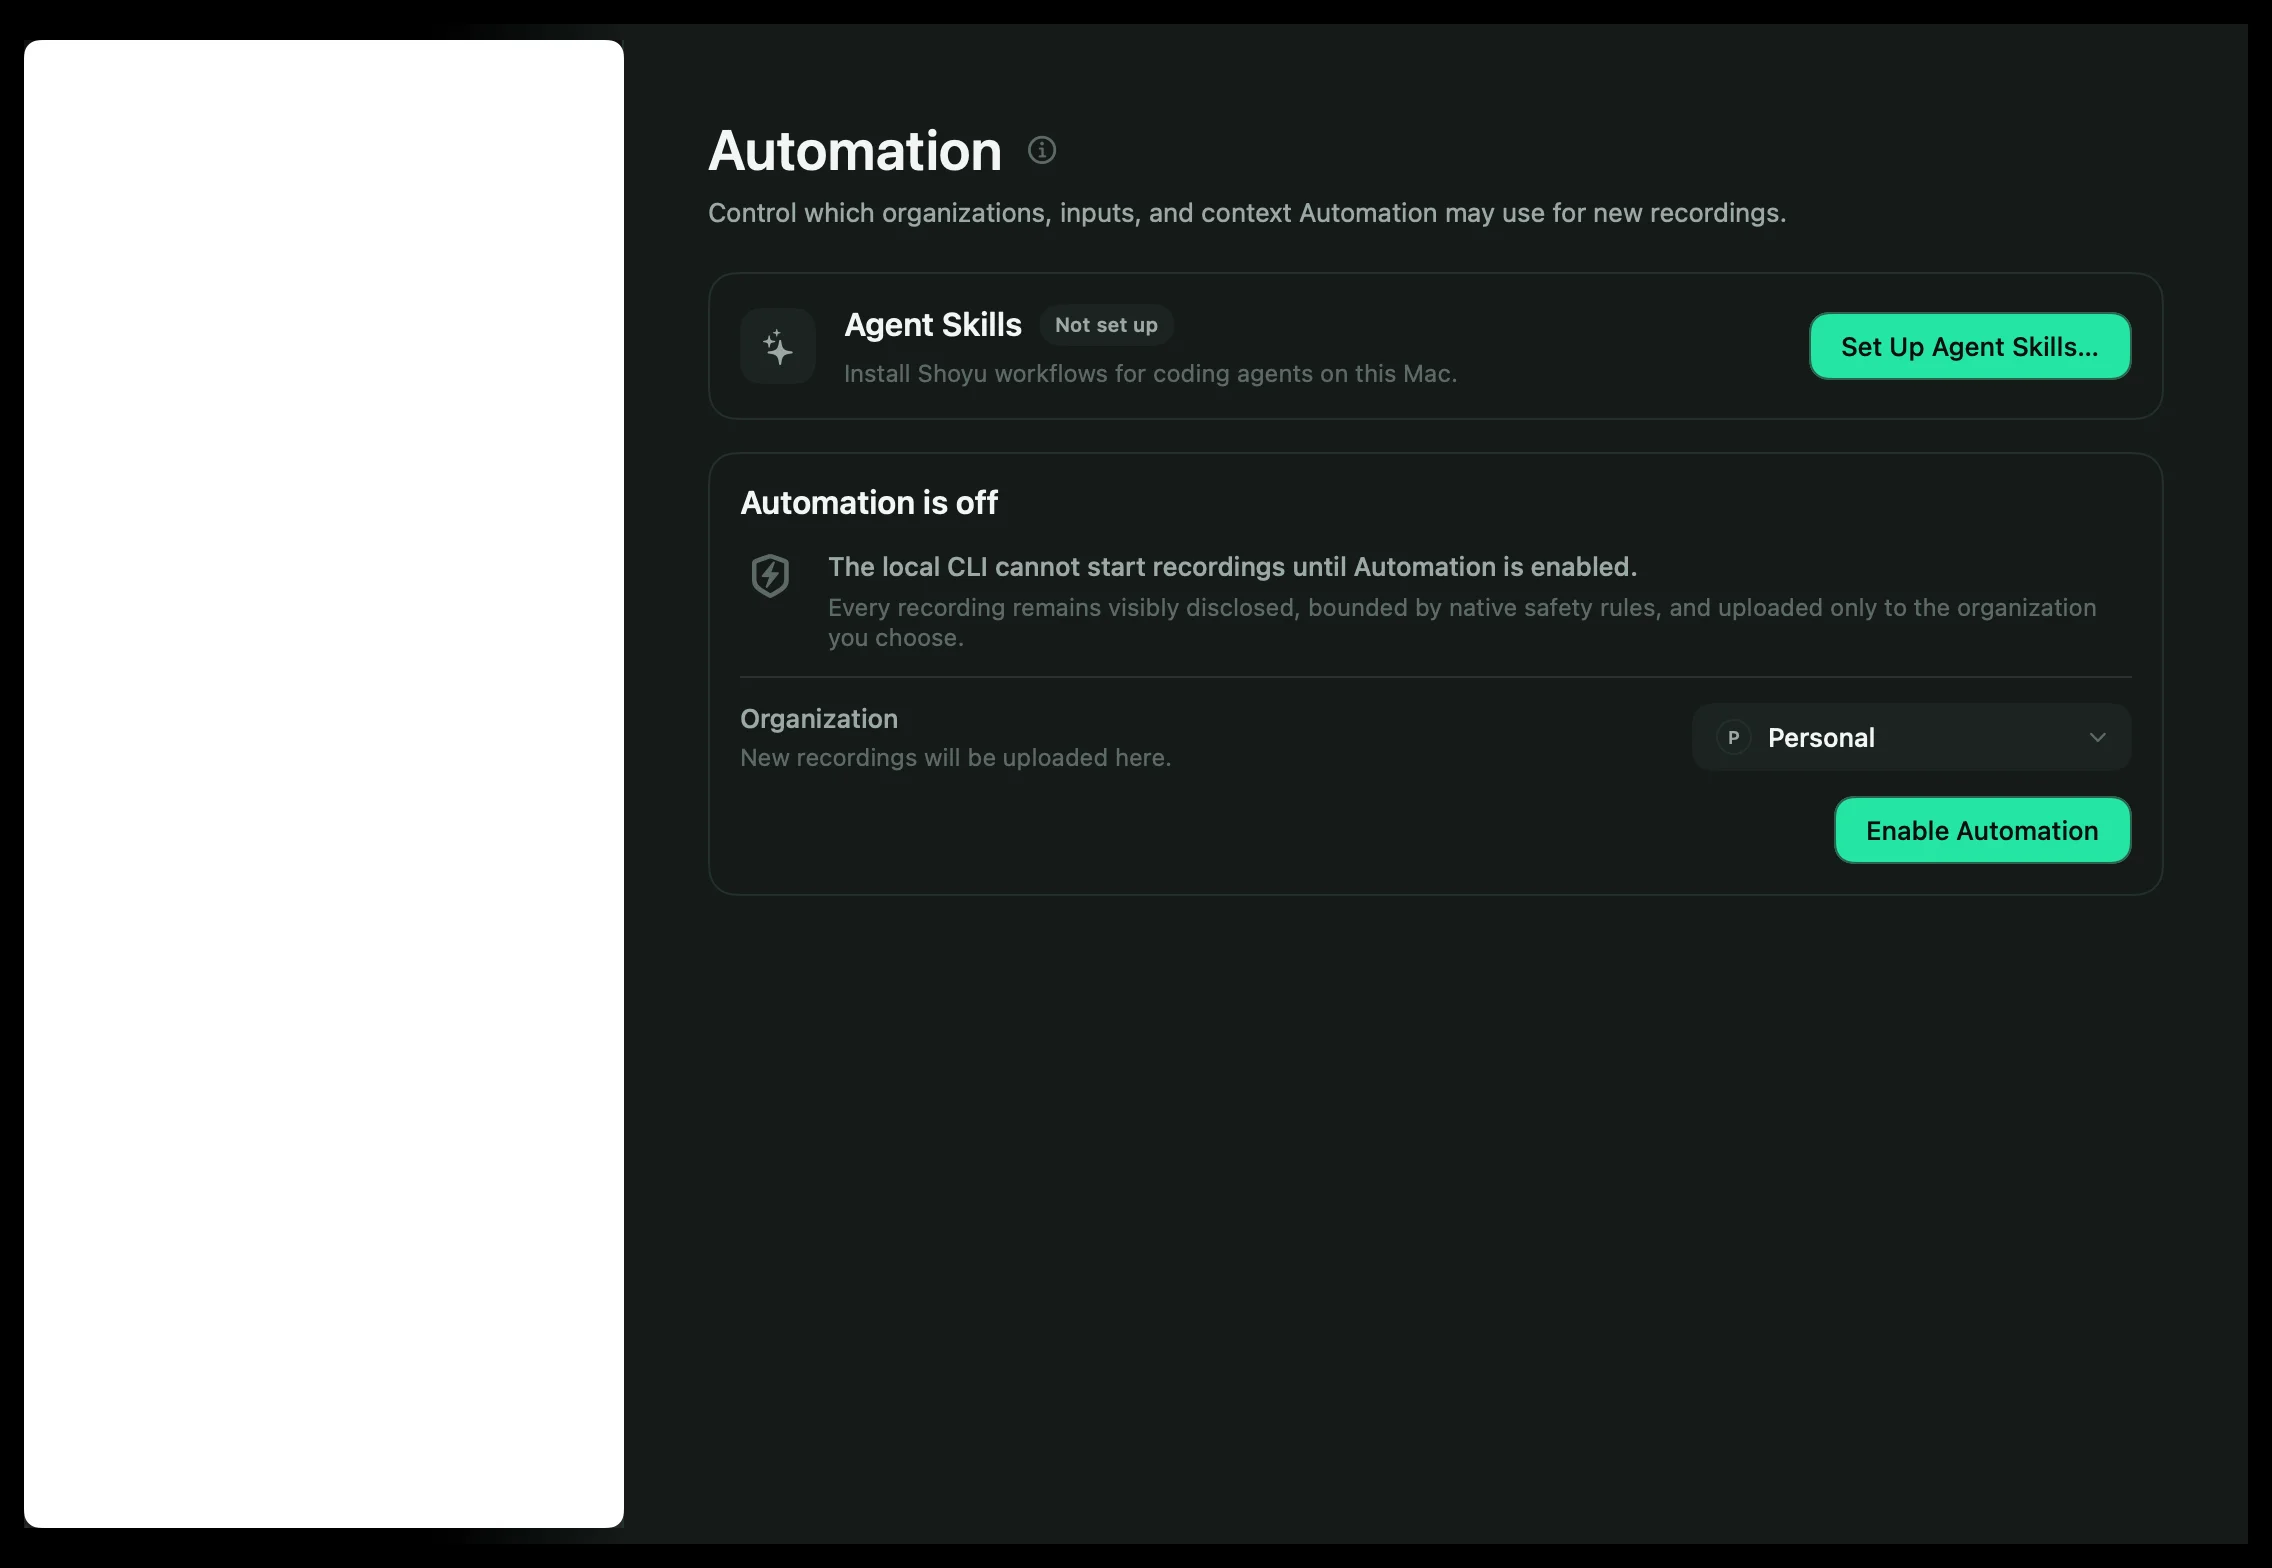This screenshot has width=2272, height=1568.
Task: Click the circular P avatar for Personal
Action: (x=1733, y=737)
